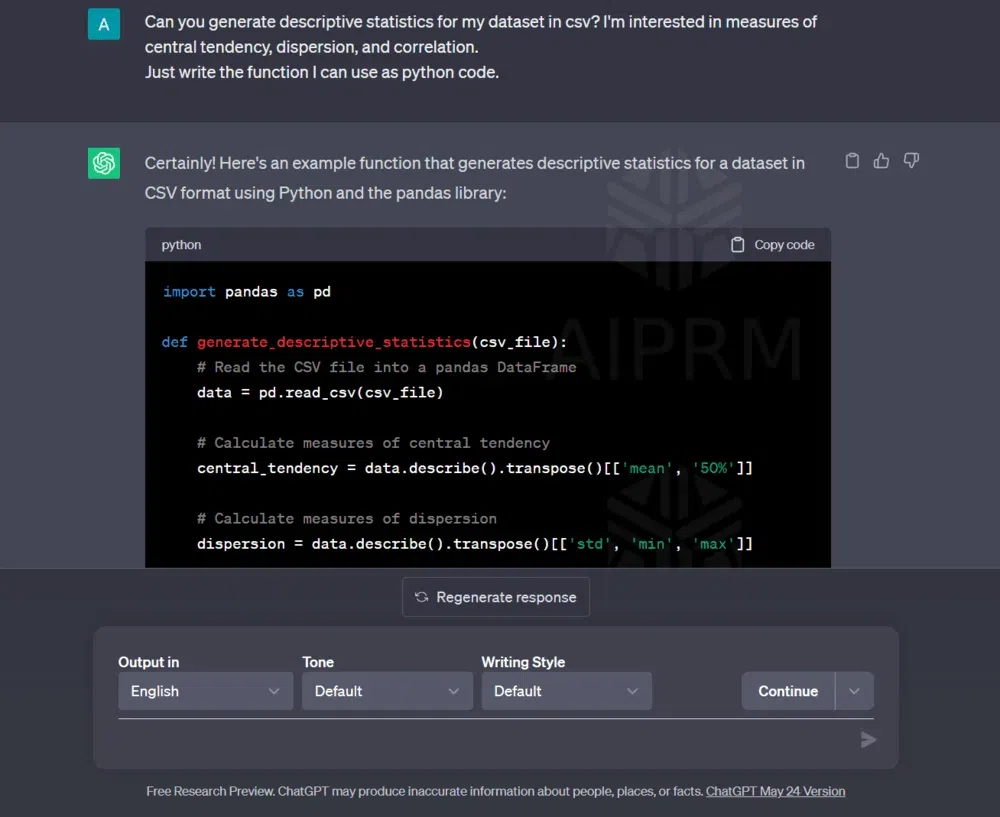Click Copy code in code block header
1000x817 pixels.
click(x=772, y=245)
